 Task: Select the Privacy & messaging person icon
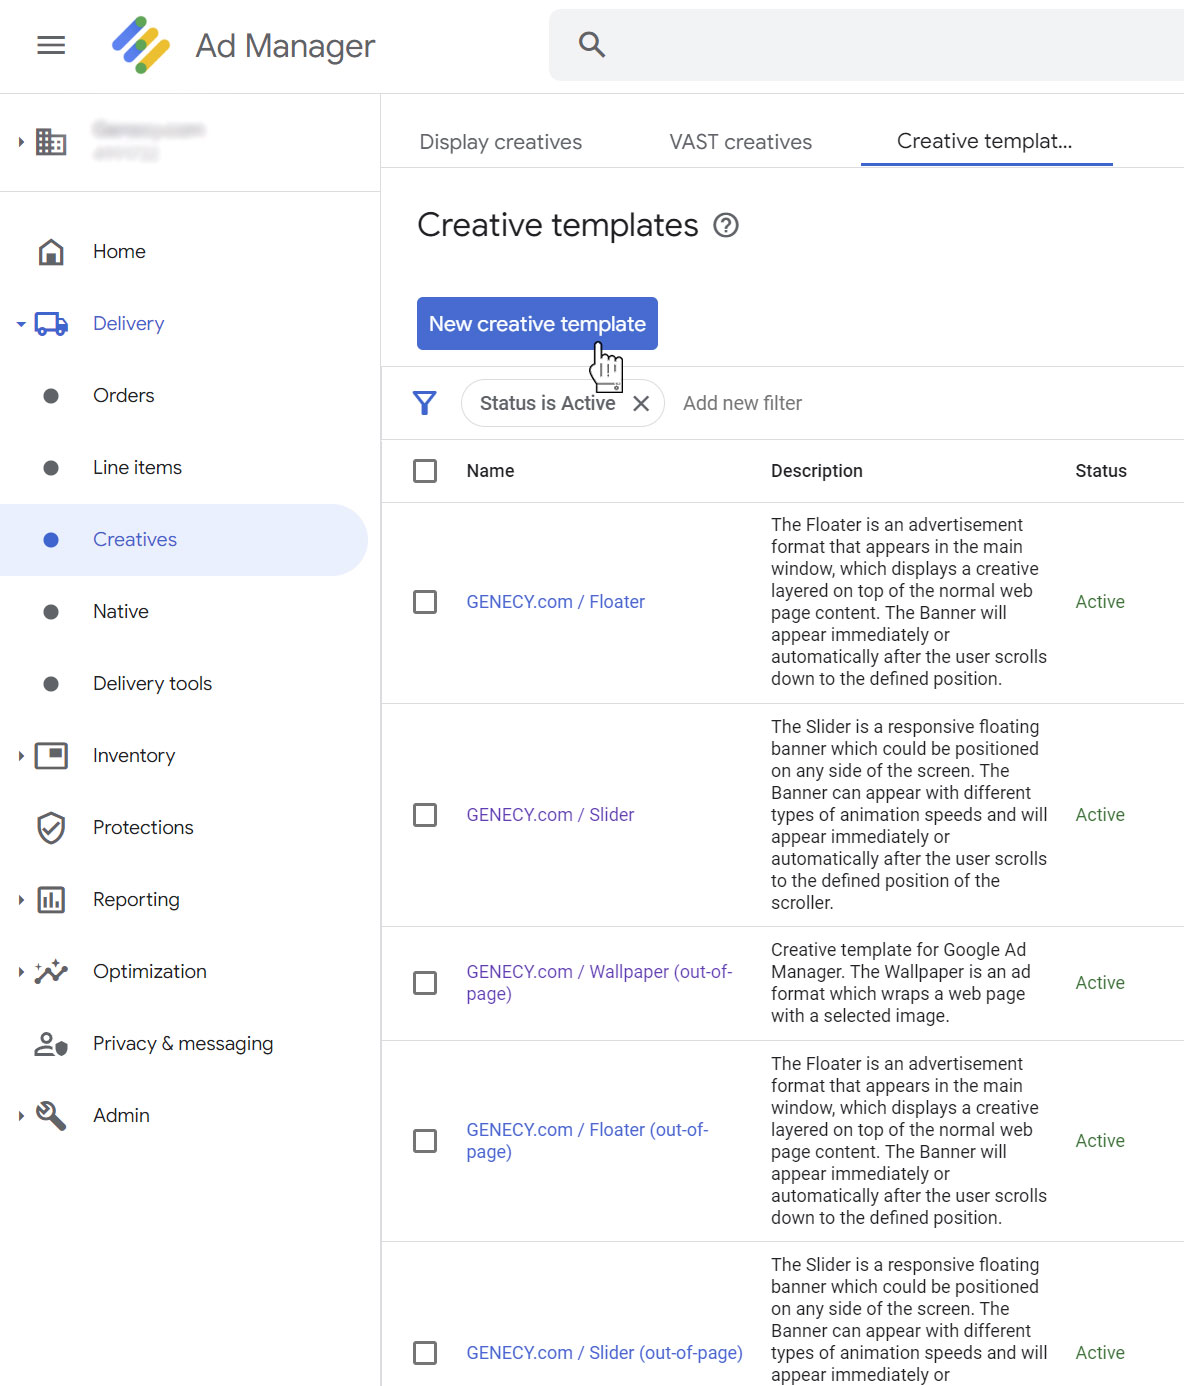point(50,1043)
